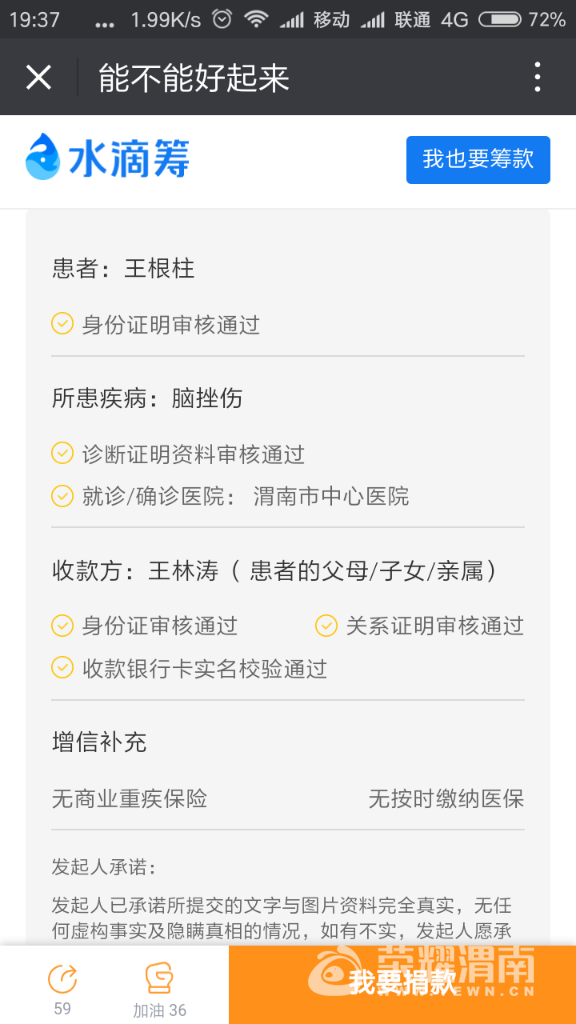The image size is (576, 1024).
Task: Tap checkmark next to 关系证明审核通过
Action: [x=326, y=626]
